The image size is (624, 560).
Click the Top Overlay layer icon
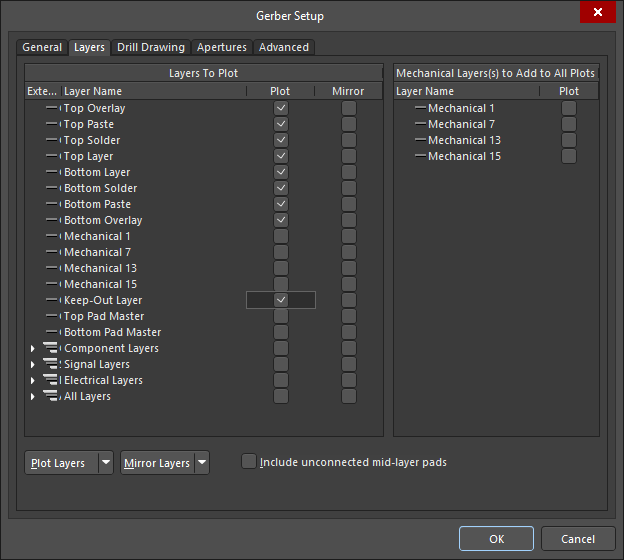52,108
